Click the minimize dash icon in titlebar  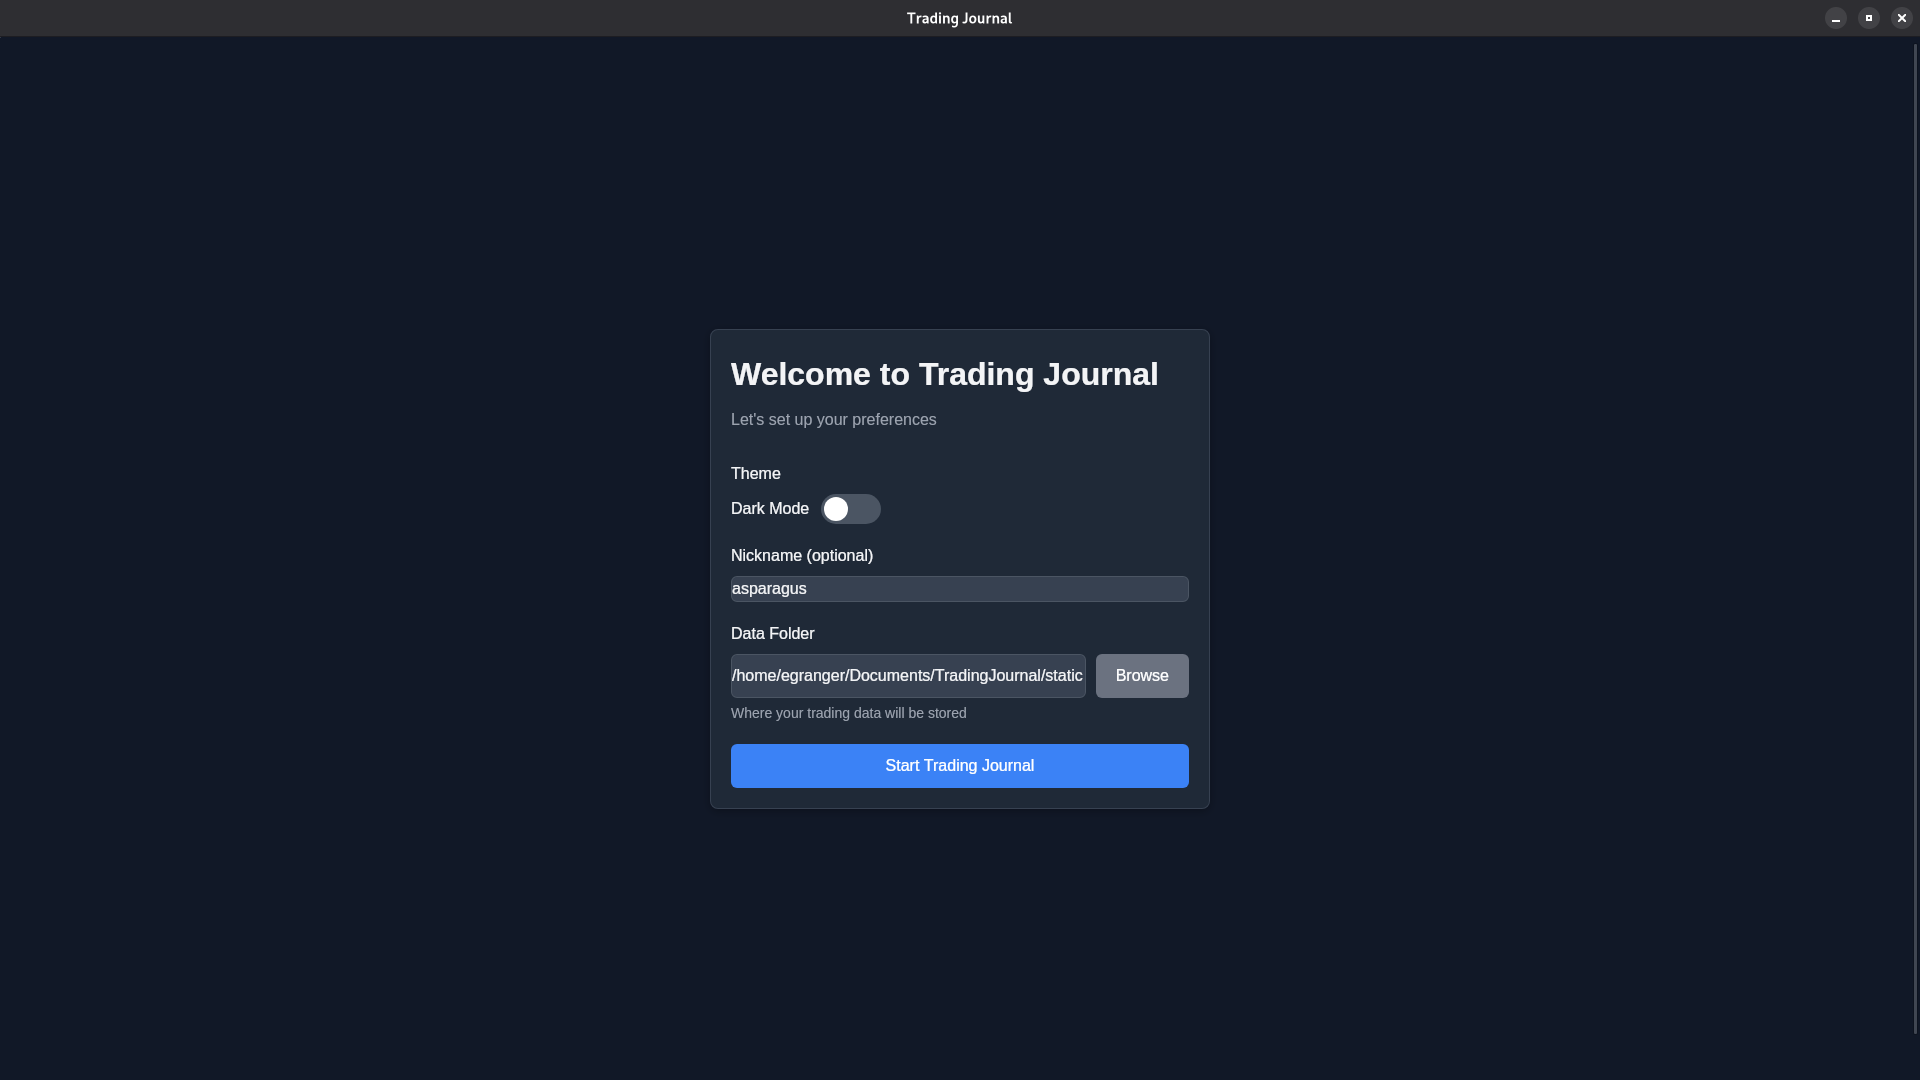pyautogui.click(x=1835, y=18)
